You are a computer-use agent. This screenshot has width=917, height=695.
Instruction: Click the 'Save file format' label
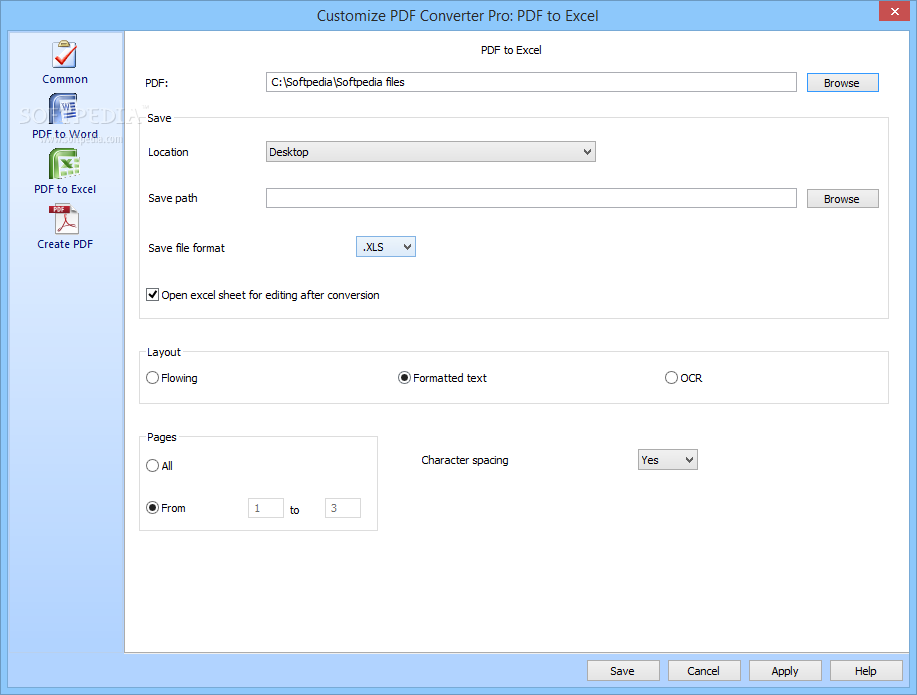[187, 248]
